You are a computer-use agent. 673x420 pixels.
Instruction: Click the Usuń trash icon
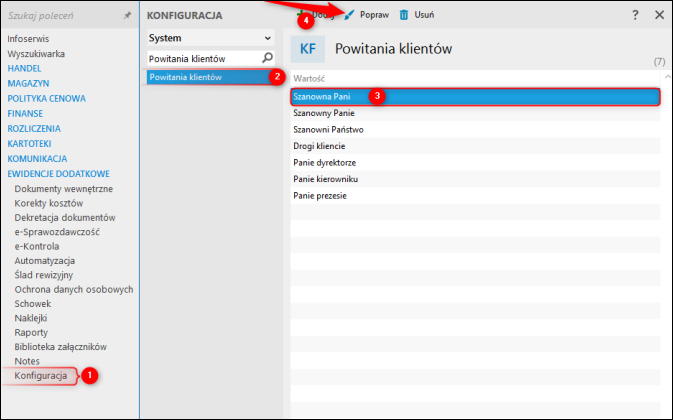pos(404,15)
